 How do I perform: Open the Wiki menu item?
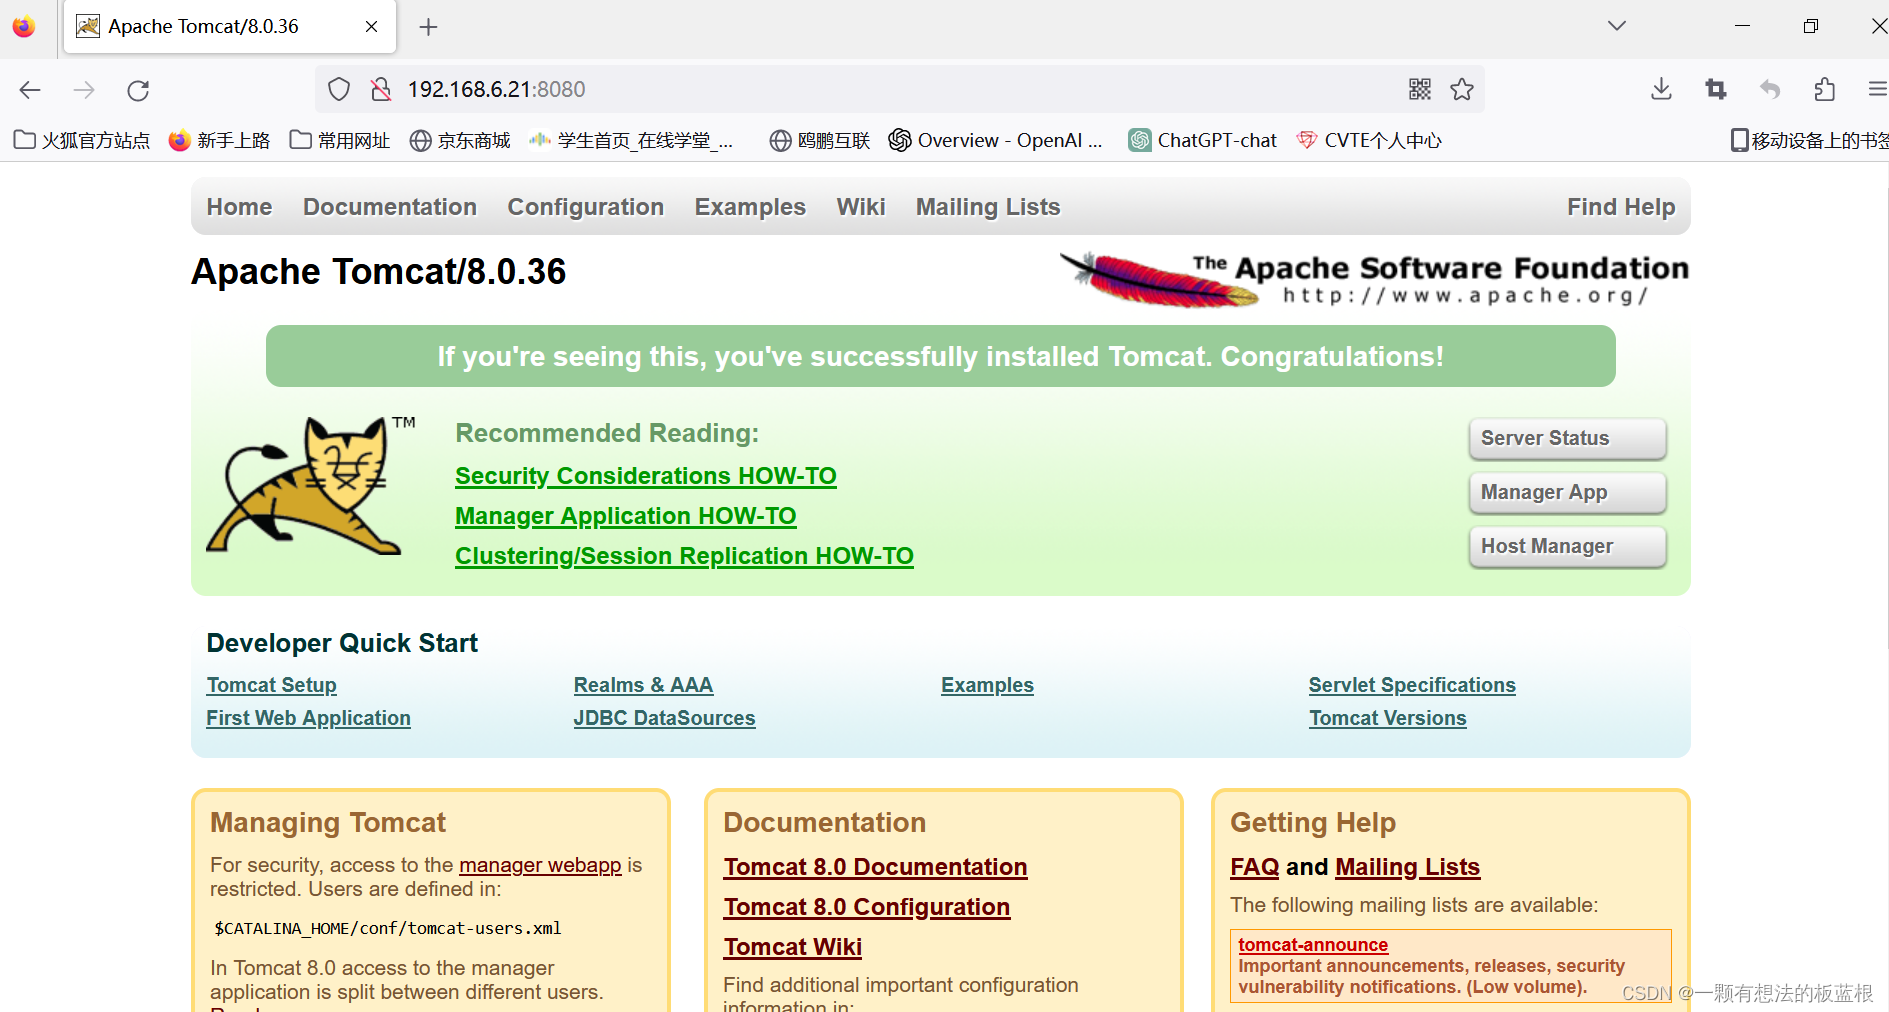coord(861,207)
